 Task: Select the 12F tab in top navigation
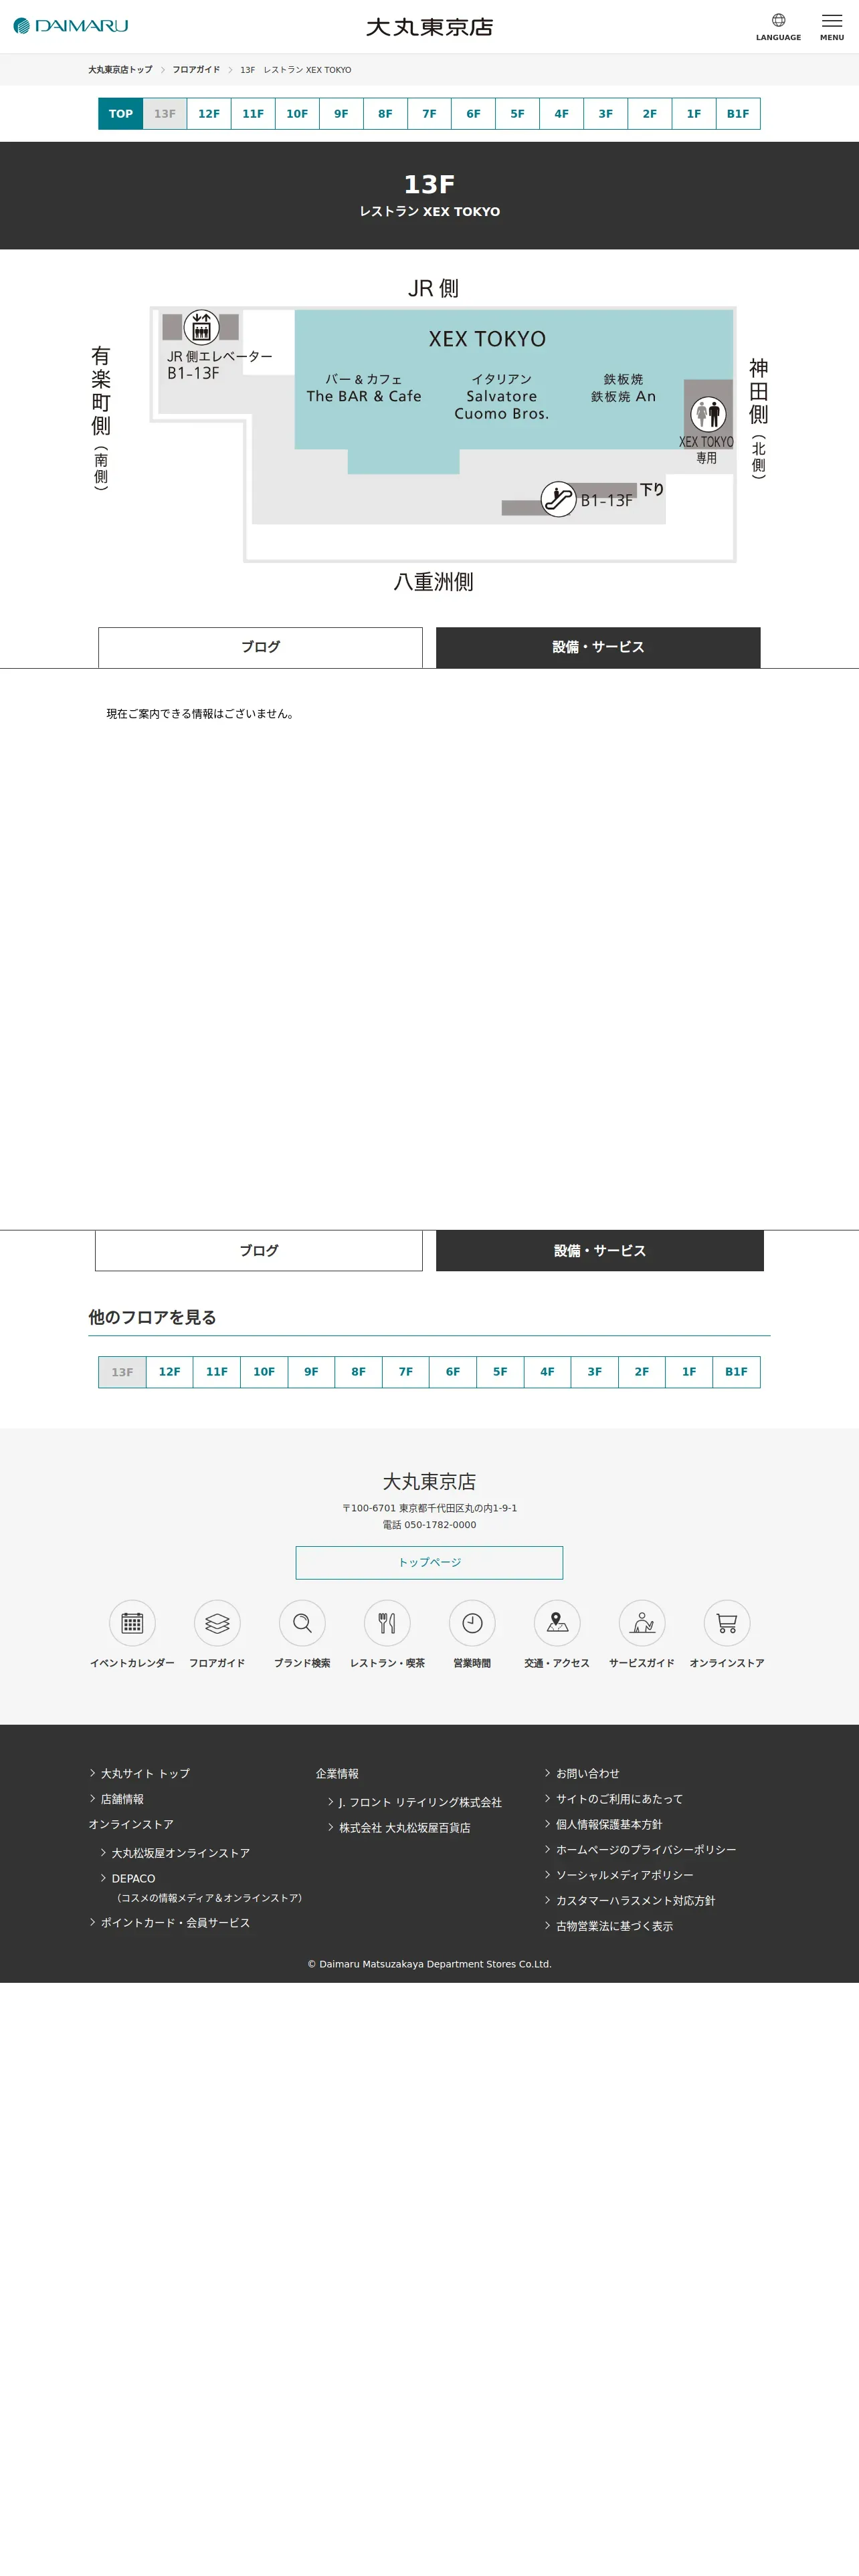pos(209,114)
